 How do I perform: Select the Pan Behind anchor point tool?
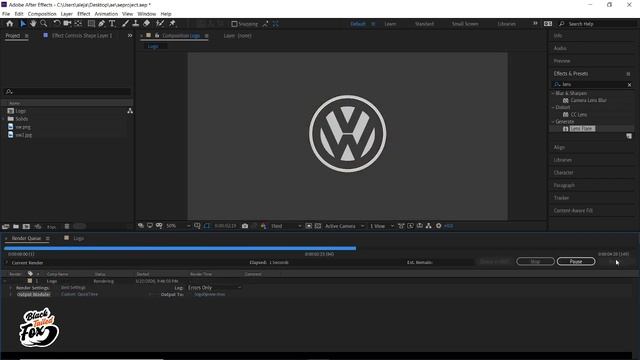coord(78,24)
